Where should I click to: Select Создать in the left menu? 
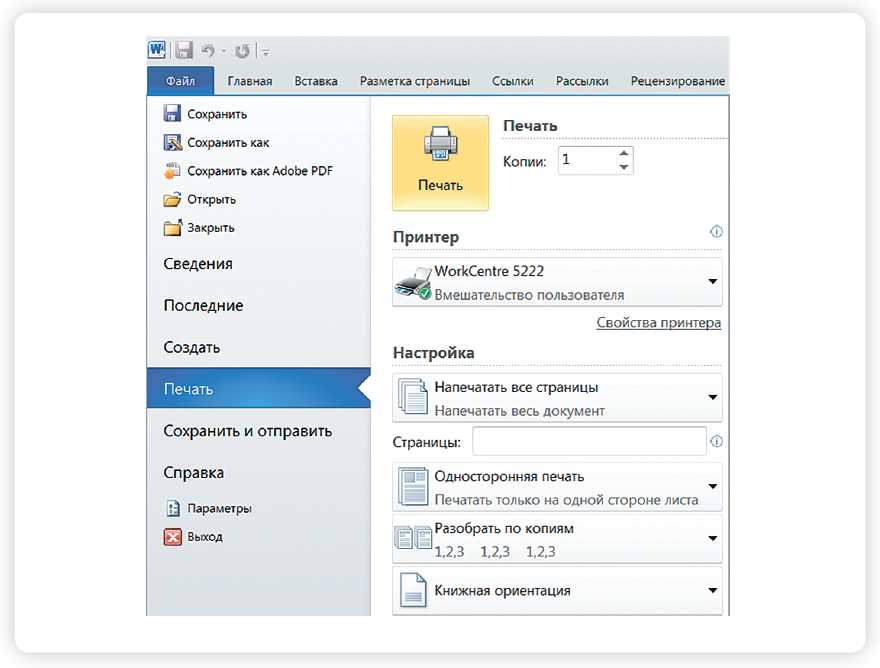coord(191,347)
